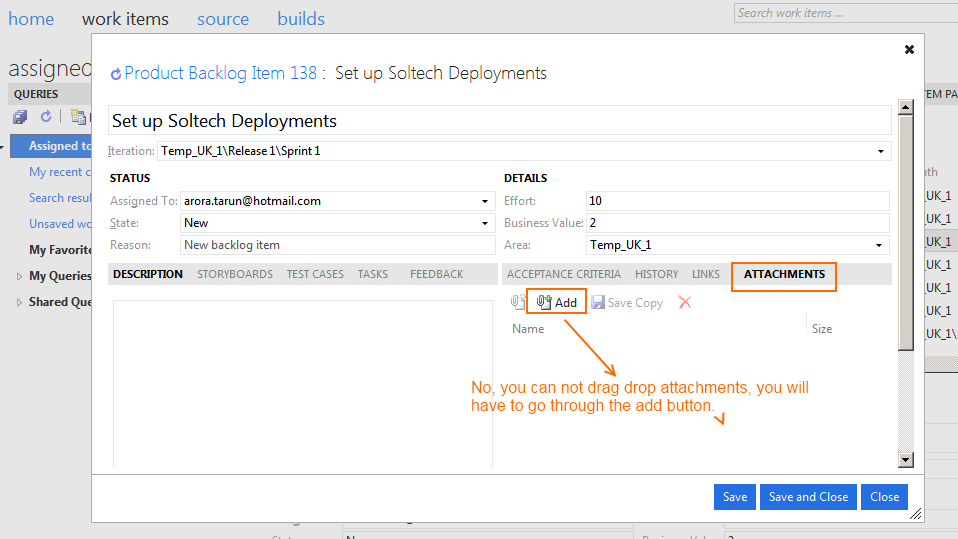Click the refresh icon beside Product Backlog Item 138
This screenshot has width=958, height=539.
[x=115, y=74]
